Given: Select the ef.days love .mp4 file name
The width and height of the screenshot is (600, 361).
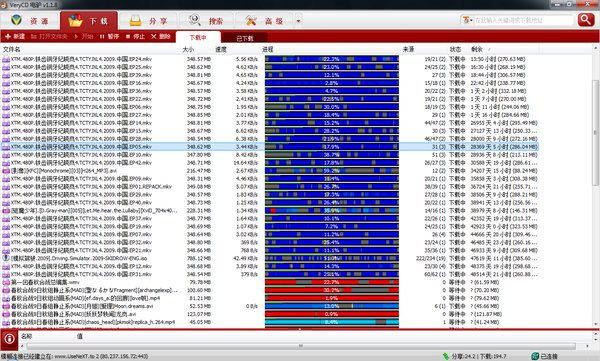Looking at the screenshot, I should (x=85, y=299).
